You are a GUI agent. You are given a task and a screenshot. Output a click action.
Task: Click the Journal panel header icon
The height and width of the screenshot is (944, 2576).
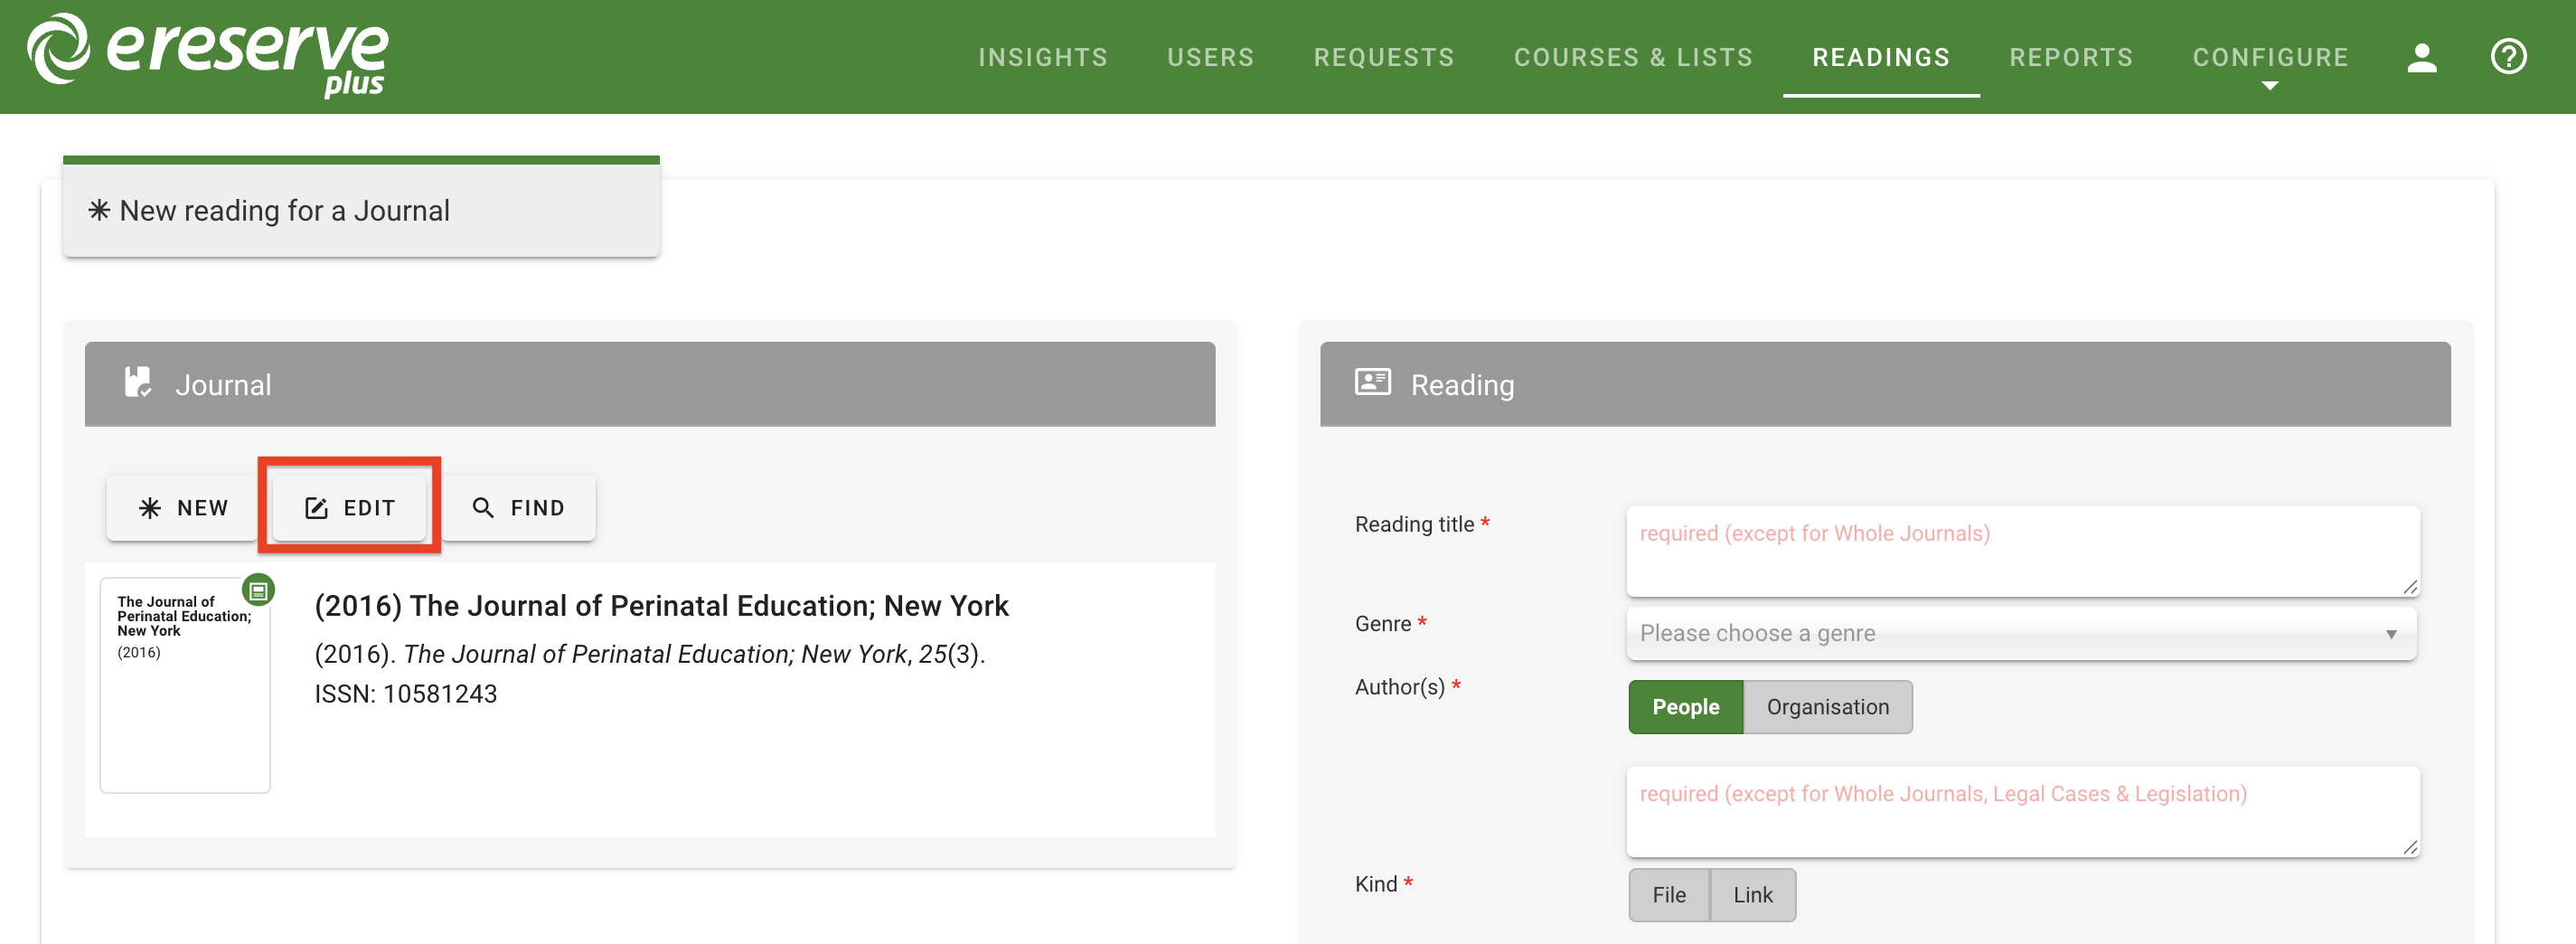coord(138,383)
